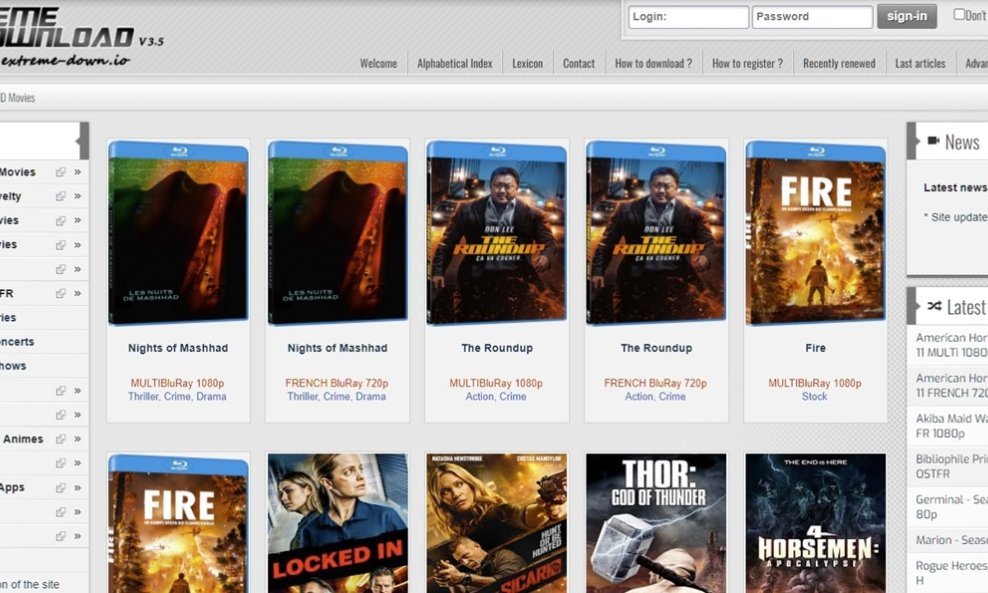Click Thriller, Crime, Drama under 720p Mashhad
This screenshot has height=593, width=988.
tap(336, 396)
